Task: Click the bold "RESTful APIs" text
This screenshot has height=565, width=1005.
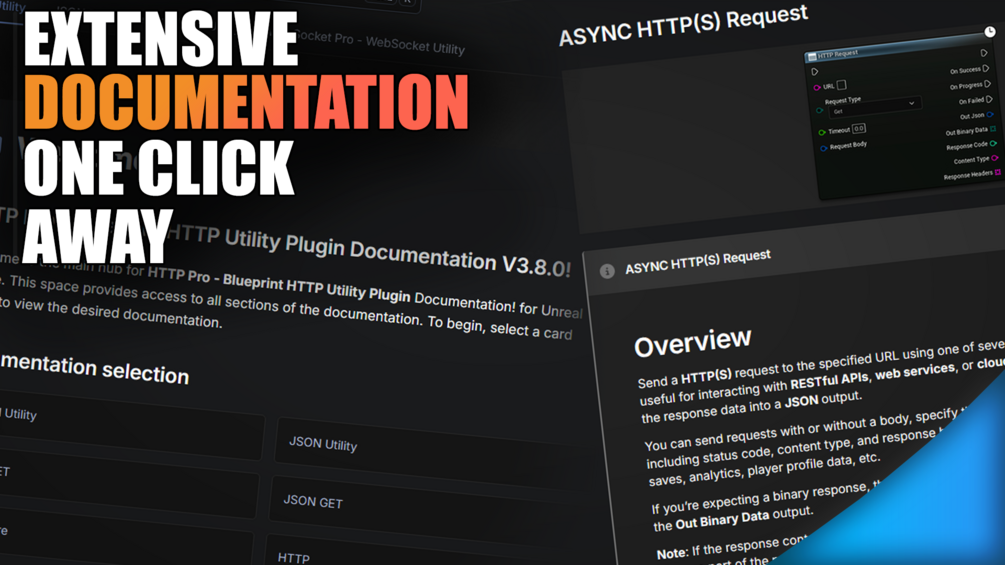Action: coord(829,380)
